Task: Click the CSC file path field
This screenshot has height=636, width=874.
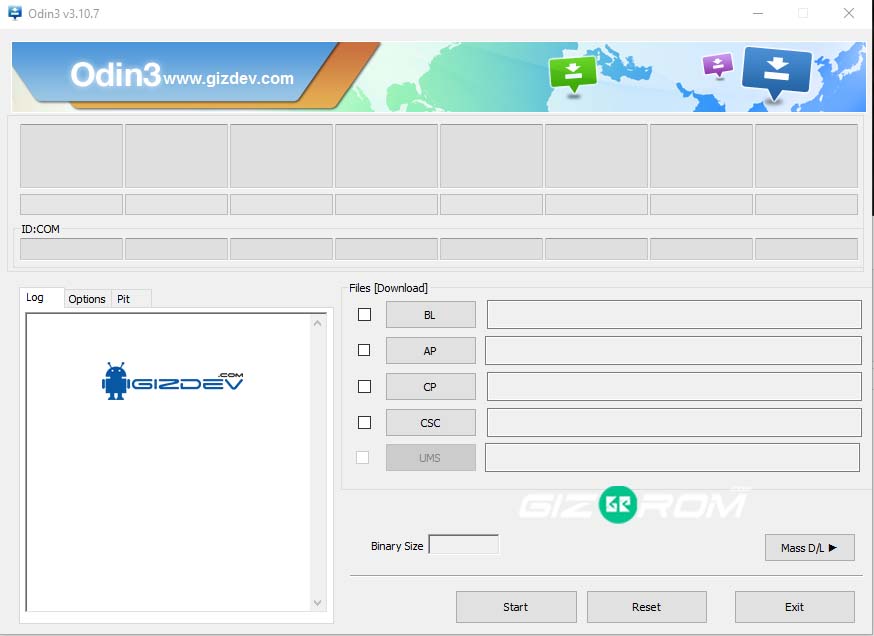Action: click(674, 423)
